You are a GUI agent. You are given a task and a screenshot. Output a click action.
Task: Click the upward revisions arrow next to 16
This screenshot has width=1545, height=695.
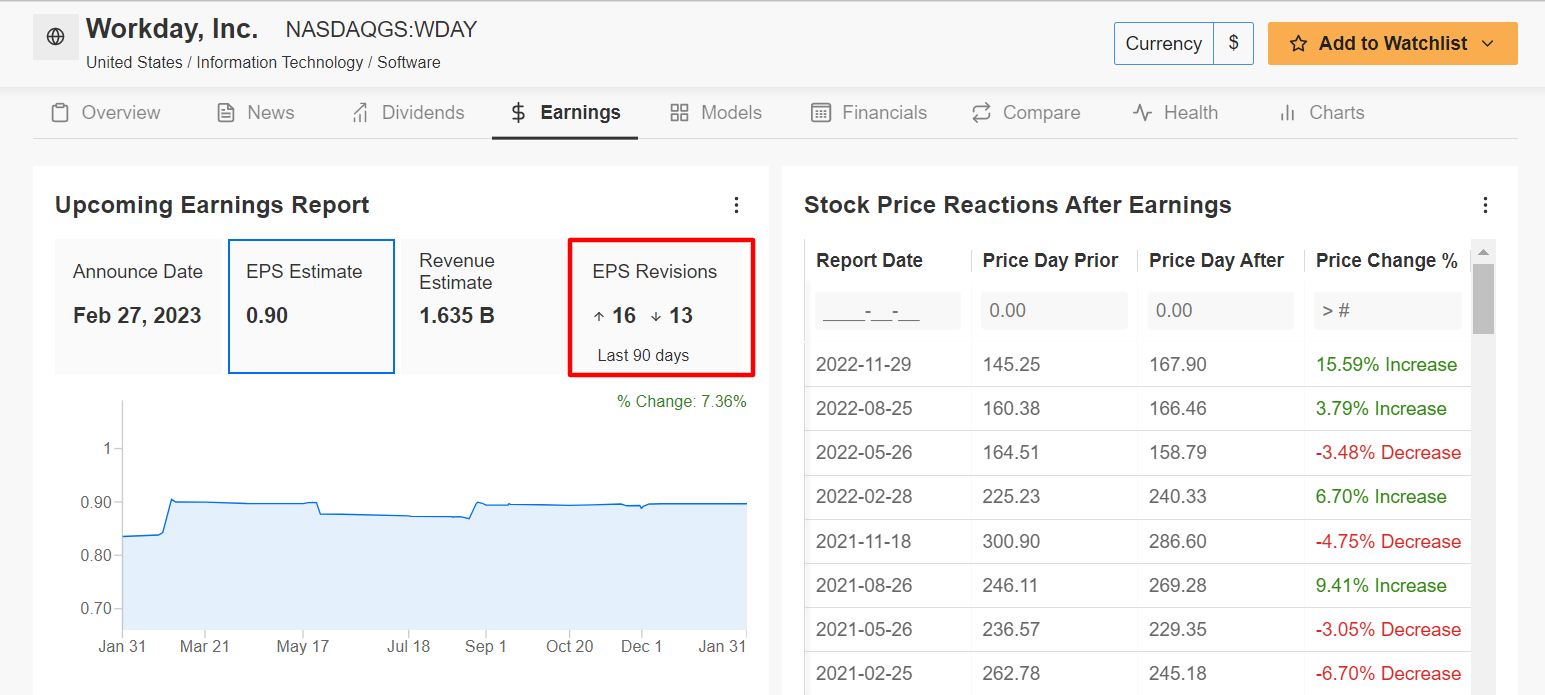[x=599, y=317]
